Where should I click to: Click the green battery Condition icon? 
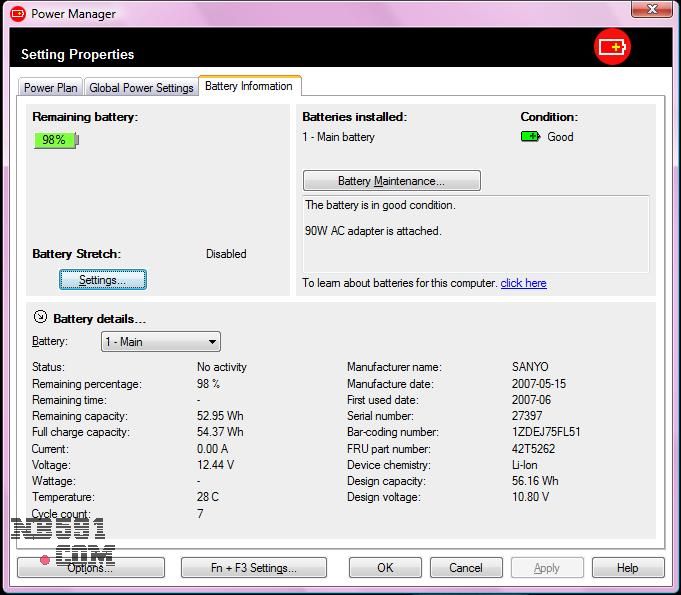[530, 137]
